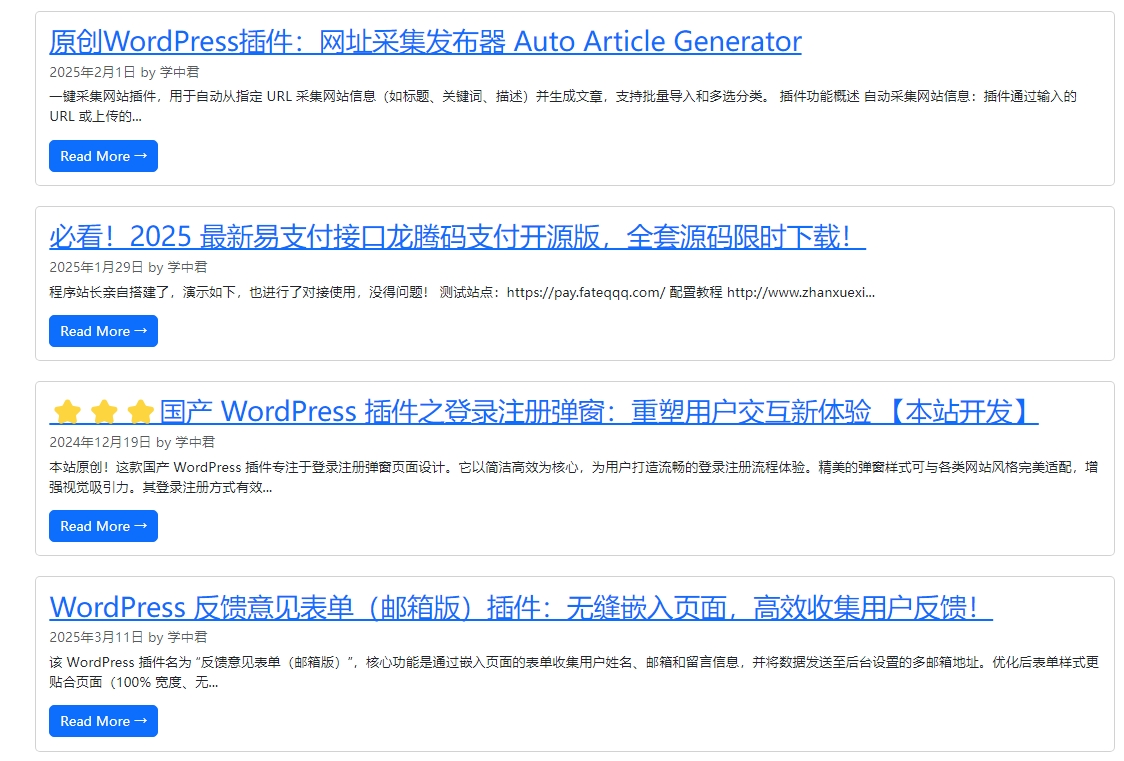Click Read More on the feedback form plugin post
Image resolution: width=1124 pixels, height=761 pixels.
(x=103, y=721)
